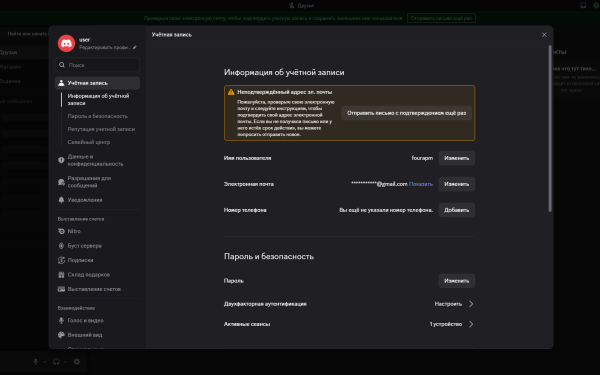Click the pencil edit profile icon
The height and width of the screenshot is (375, 600).
tap(135, 47)
